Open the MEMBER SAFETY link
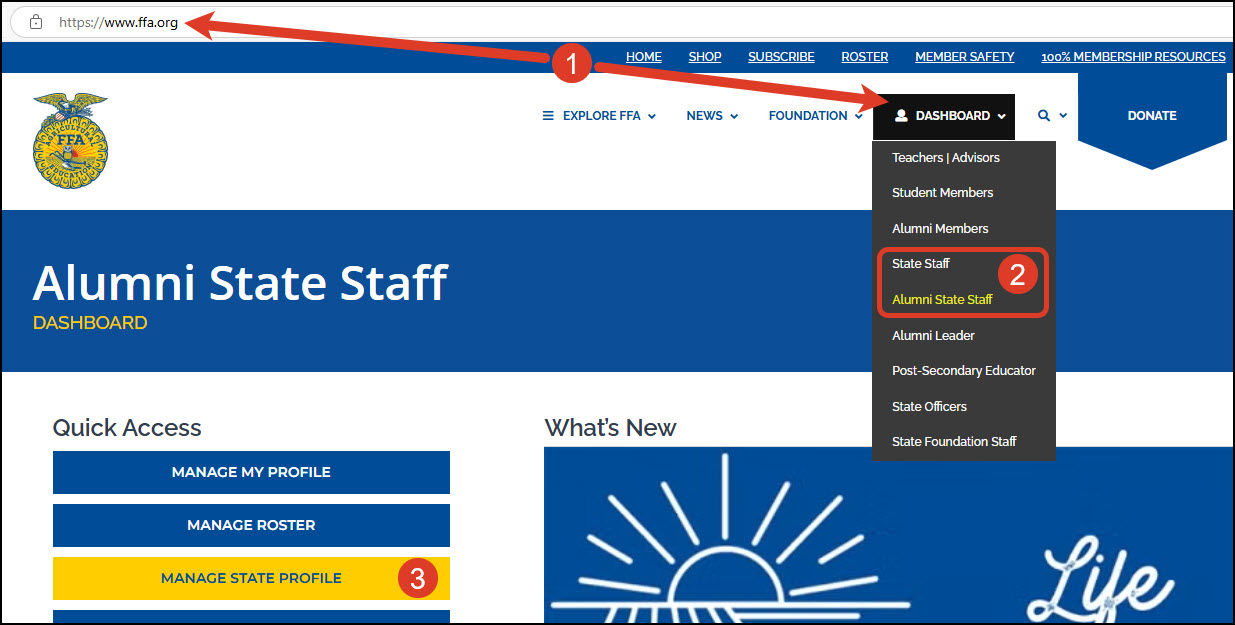This screenshot has height=625, width=1235. [x=965, y=57]
